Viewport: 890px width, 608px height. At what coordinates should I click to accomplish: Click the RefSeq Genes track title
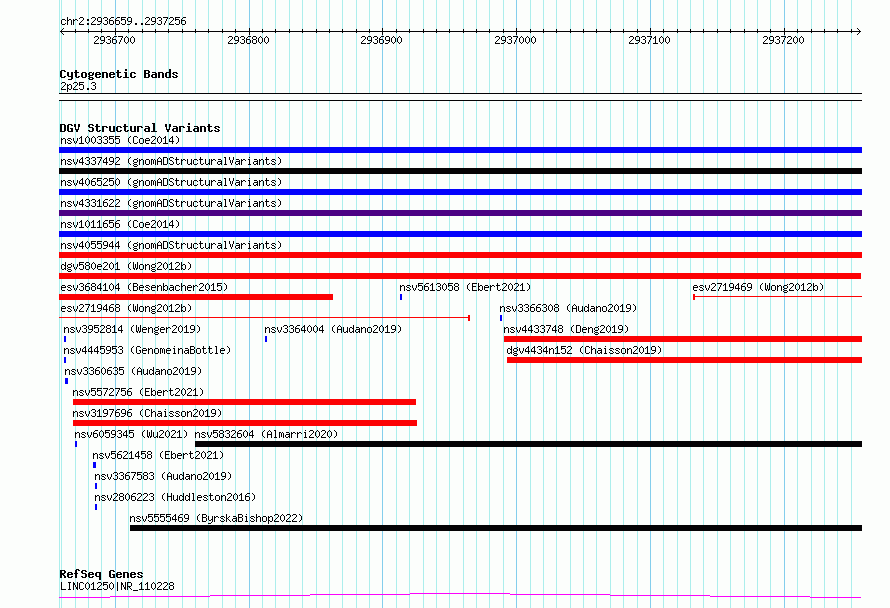pos(101,574)
